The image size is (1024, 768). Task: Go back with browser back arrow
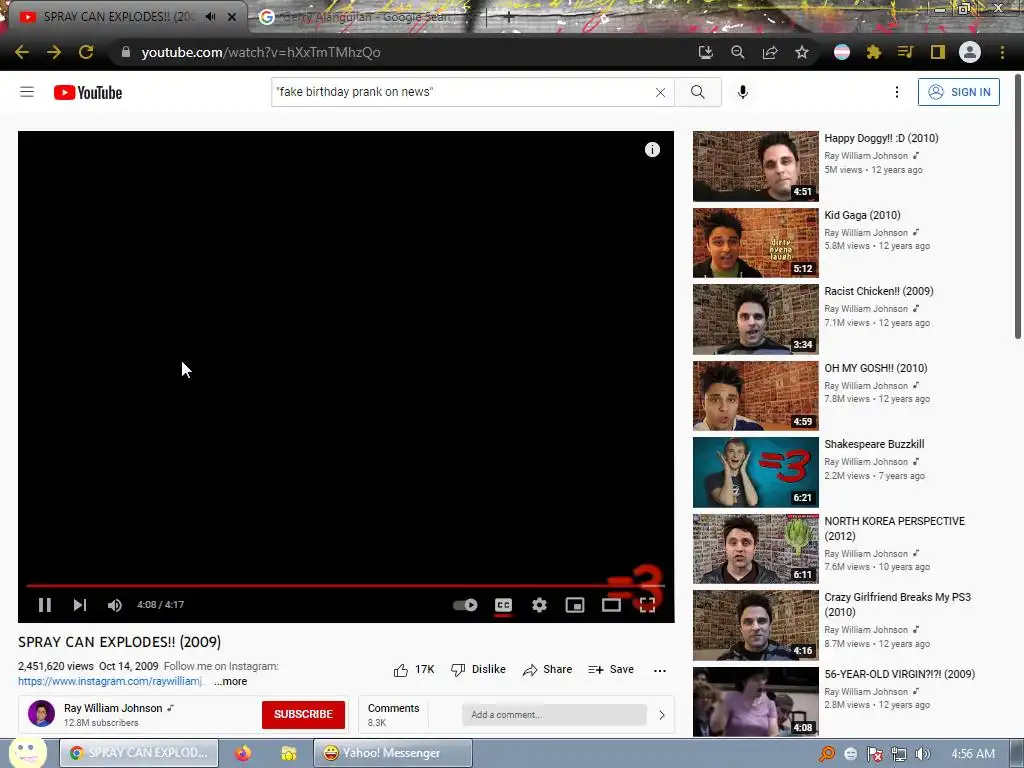(x=22, y=52)
